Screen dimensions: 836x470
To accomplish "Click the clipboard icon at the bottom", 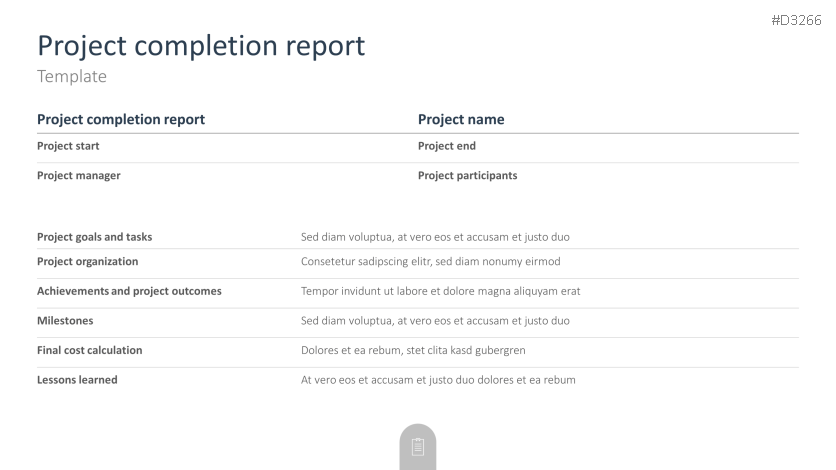I will [418, 446].
